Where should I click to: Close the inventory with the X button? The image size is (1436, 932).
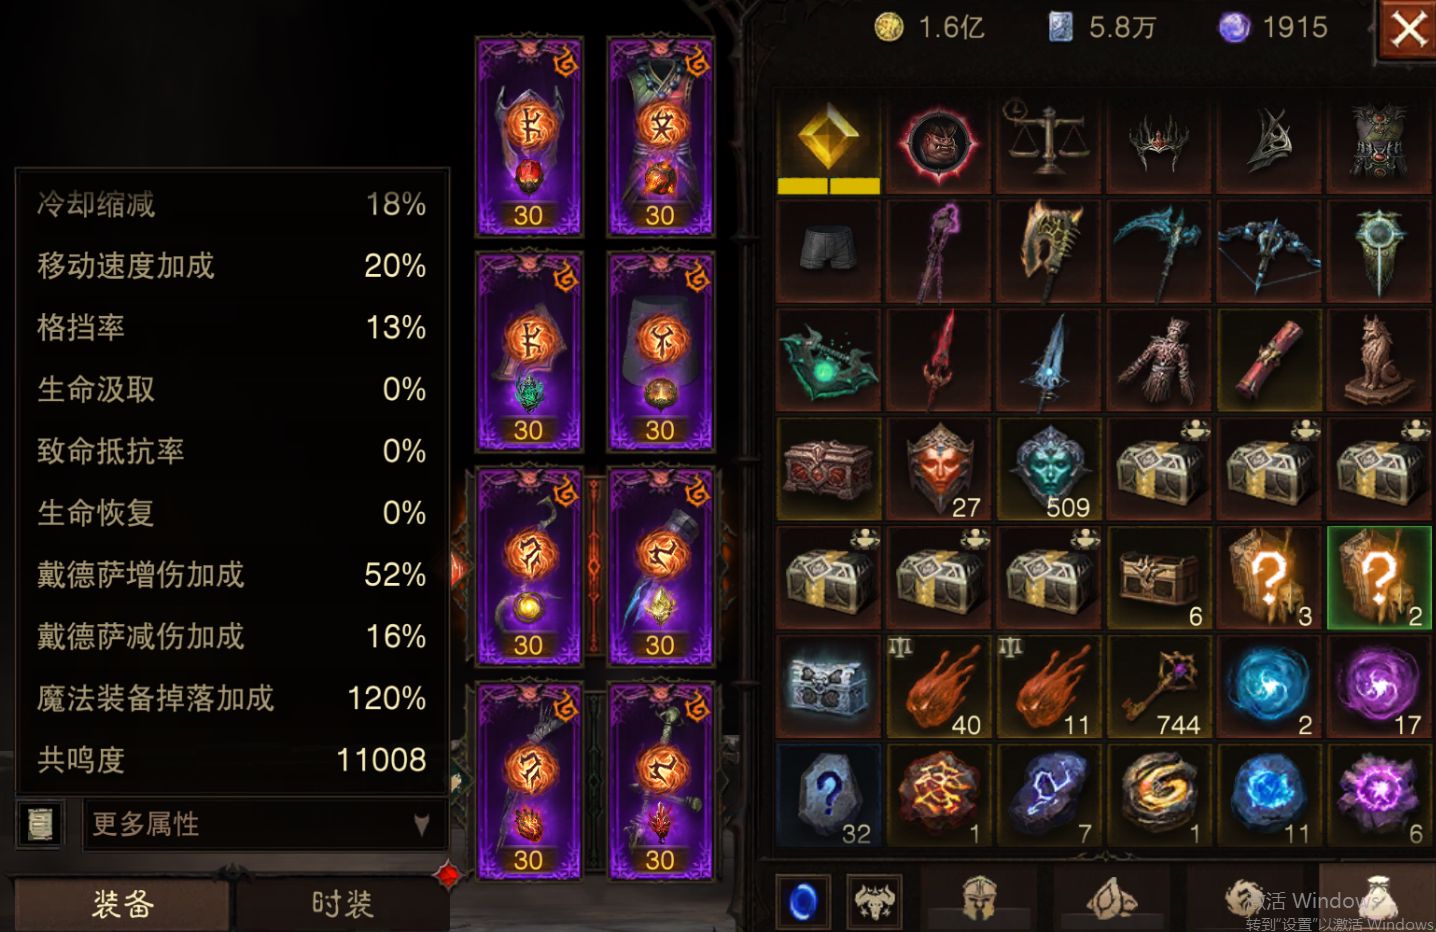click(x=1408, y=29)
